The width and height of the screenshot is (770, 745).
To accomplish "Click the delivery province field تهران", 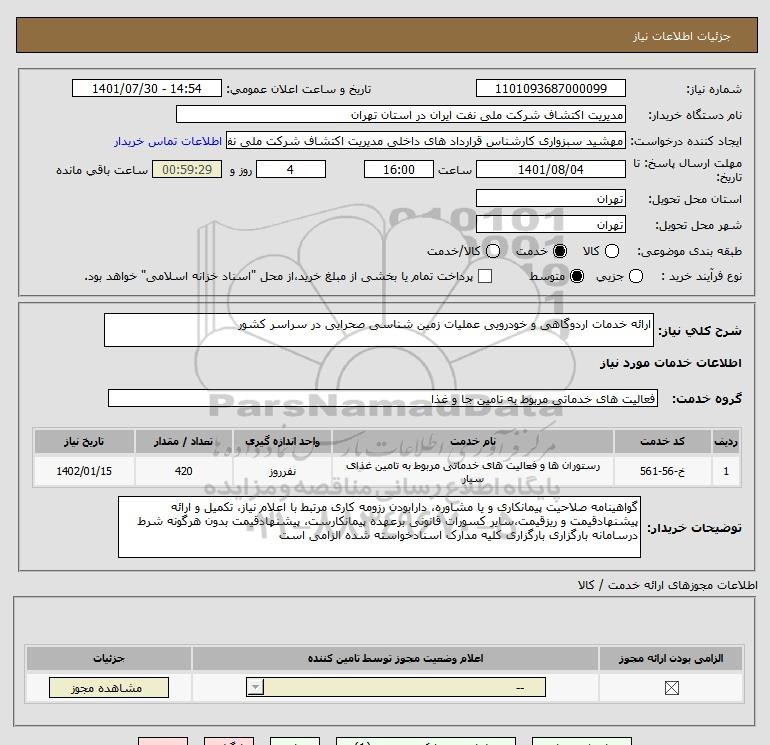I will [x=550, y=199].
